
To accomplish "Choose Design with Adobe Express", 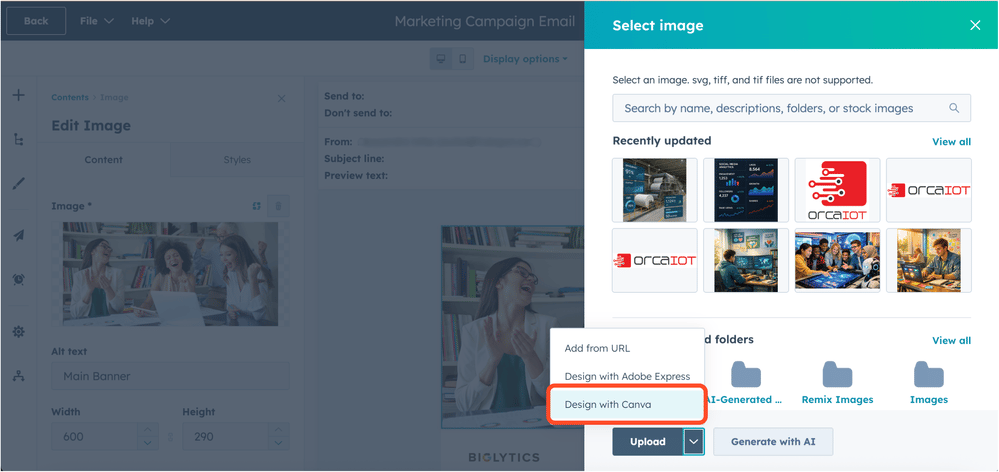I will click(x=627, y=376).
